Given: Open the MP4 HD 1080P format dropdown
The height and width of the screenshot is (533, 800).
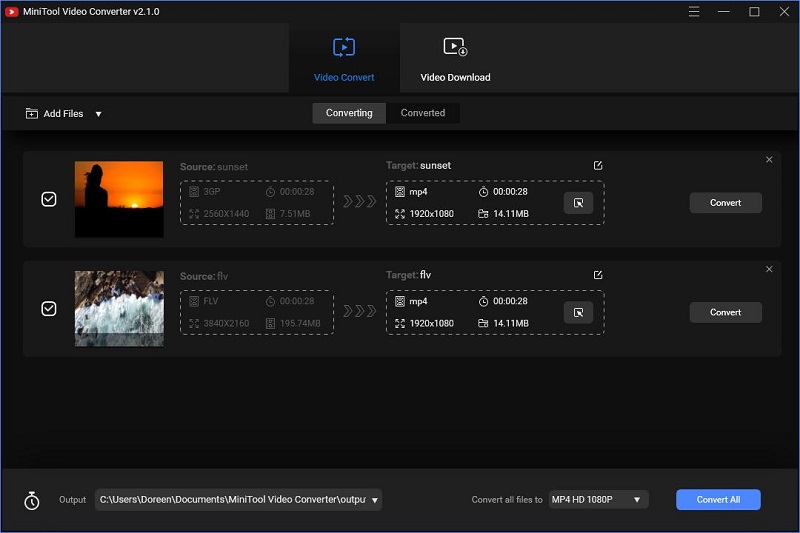Looking at the screenshot, I should coord(598,499).
